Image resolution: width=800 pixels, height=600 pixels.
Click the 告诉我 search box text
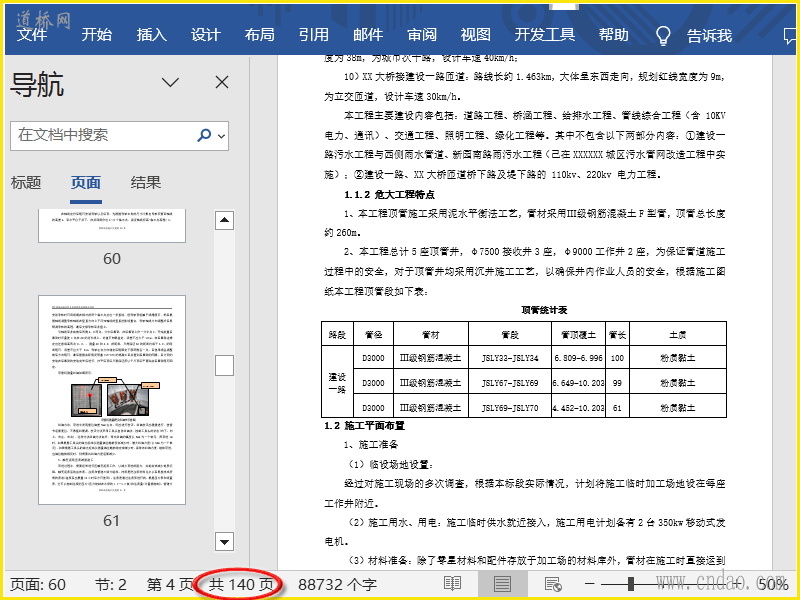(x=709, y=35)
